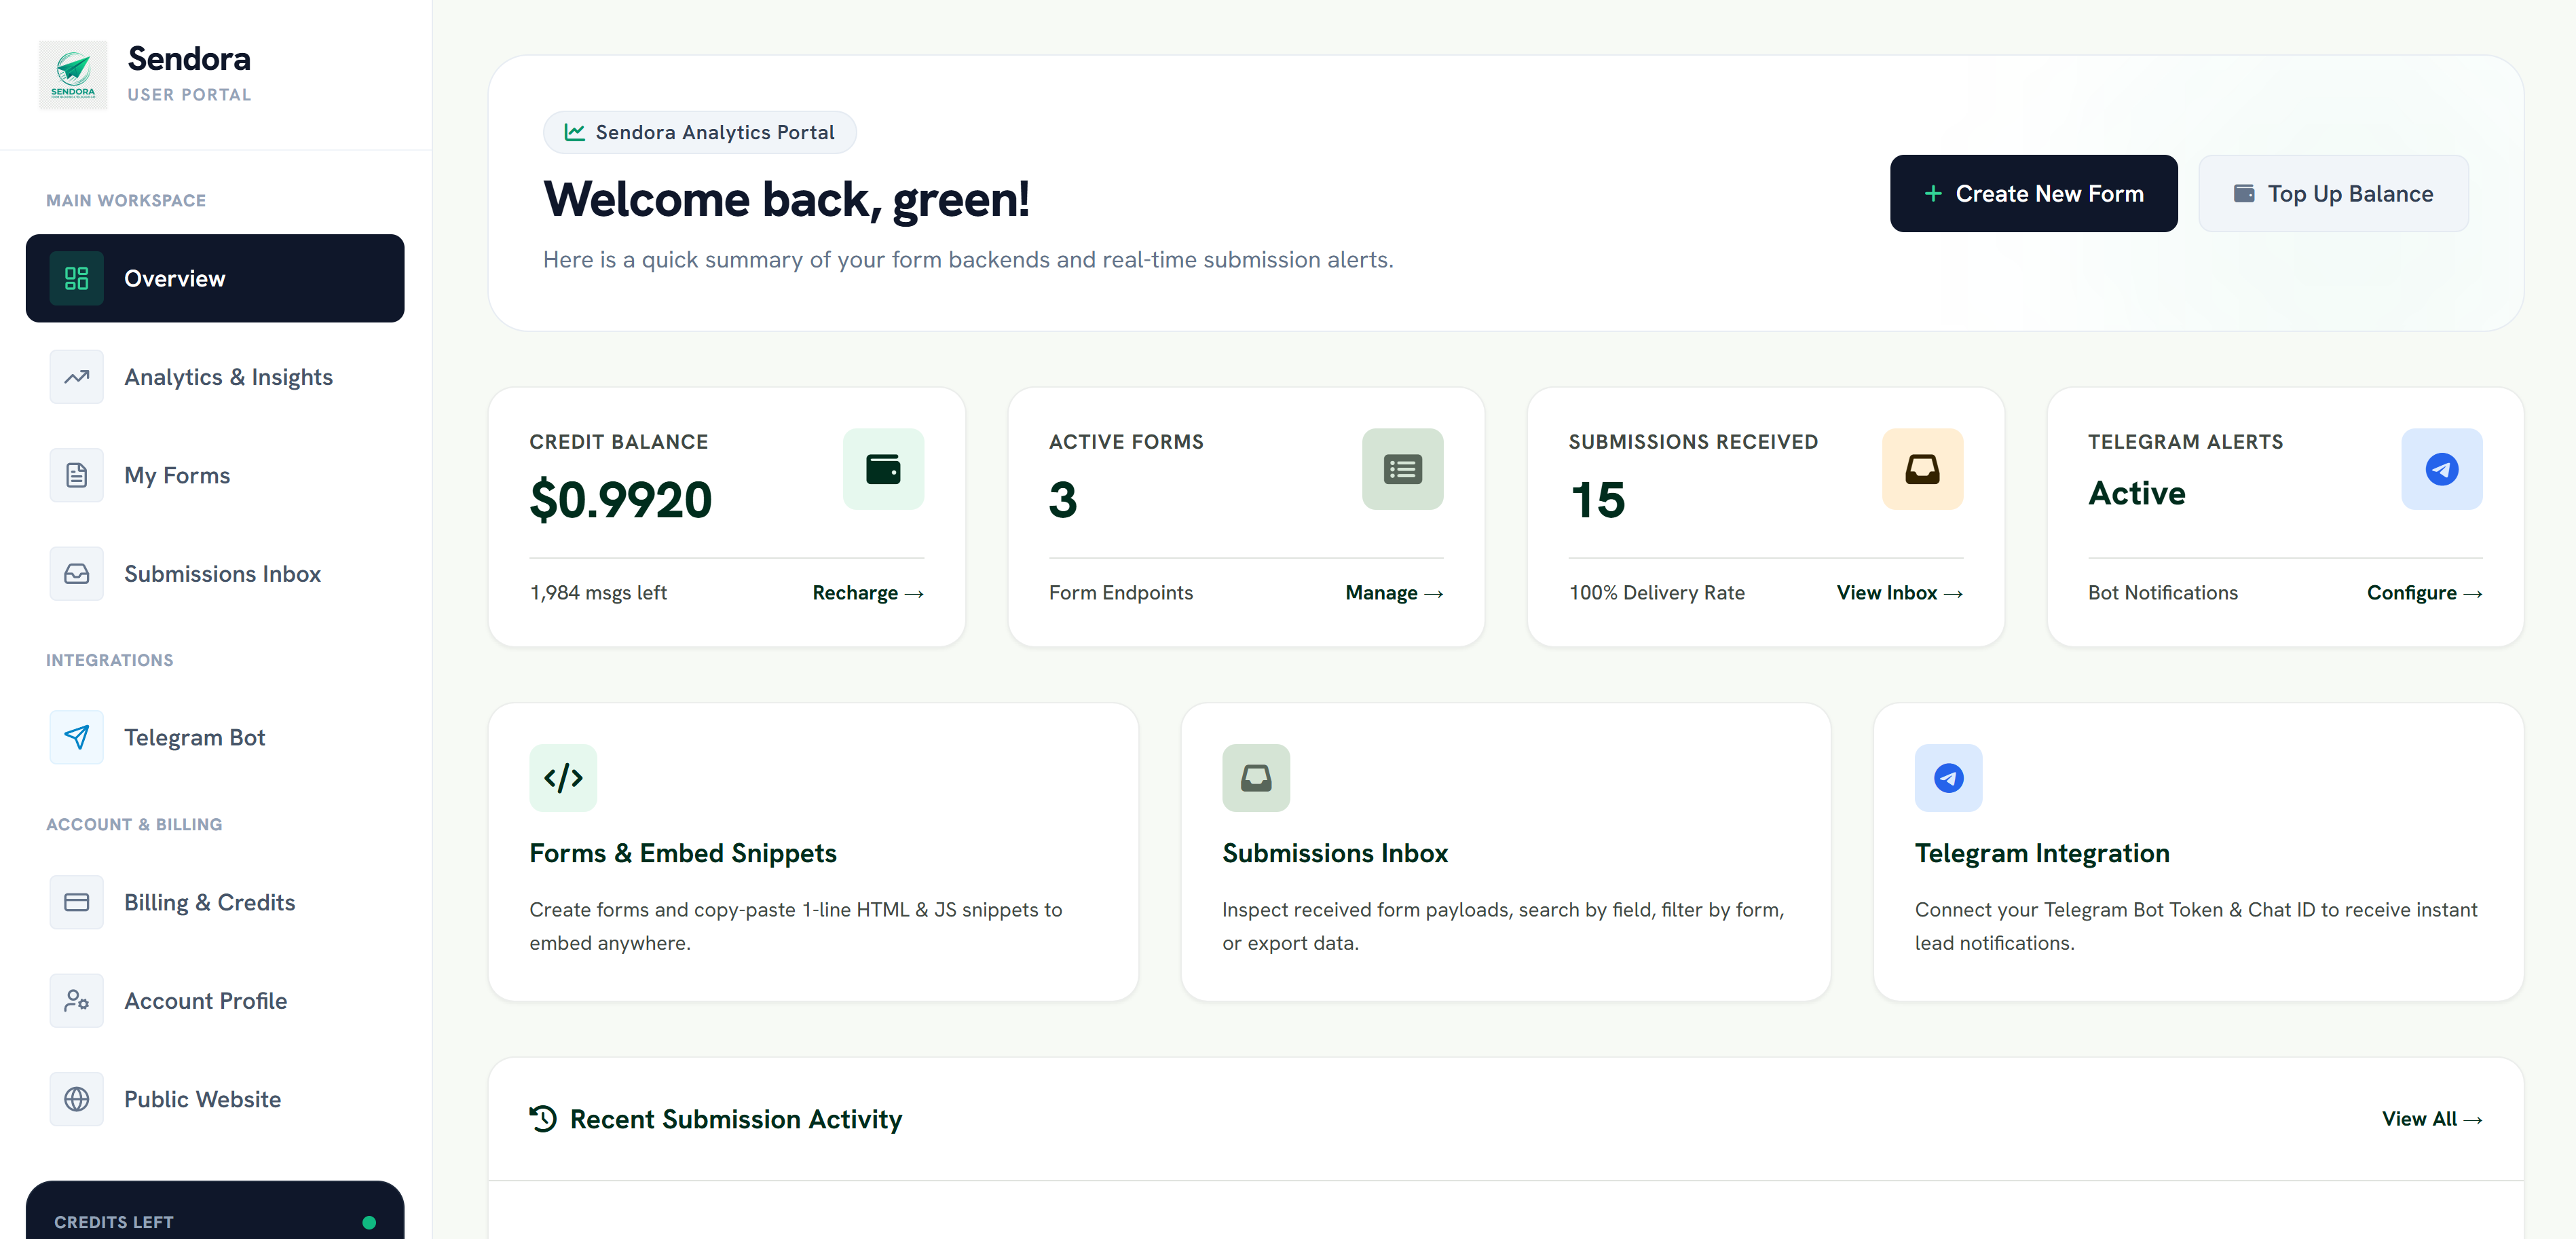Open Telegram Bot integration page
The image size is (2576, 1239).
(215, 737)
